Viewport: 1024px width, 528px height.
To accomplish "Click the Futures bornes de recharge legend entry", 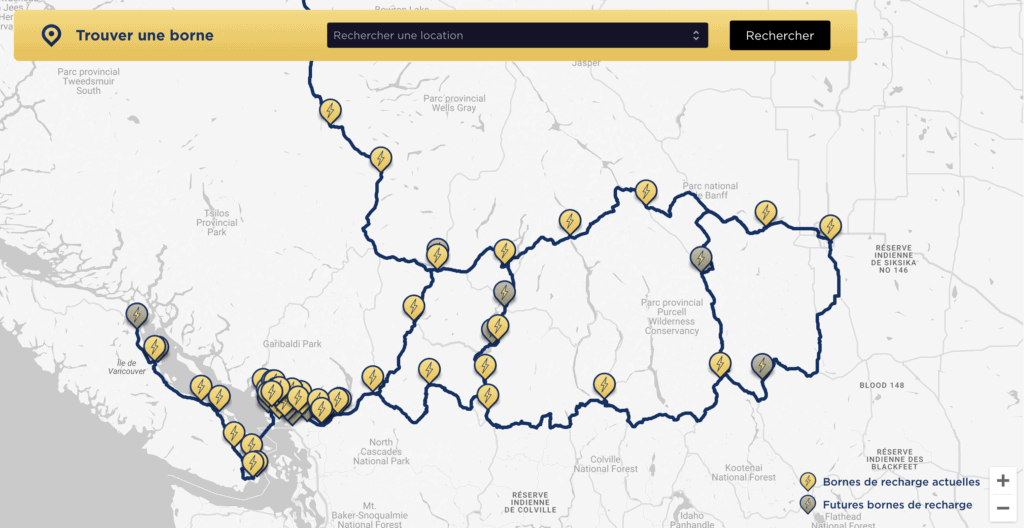I will click(x=896, y=505).
